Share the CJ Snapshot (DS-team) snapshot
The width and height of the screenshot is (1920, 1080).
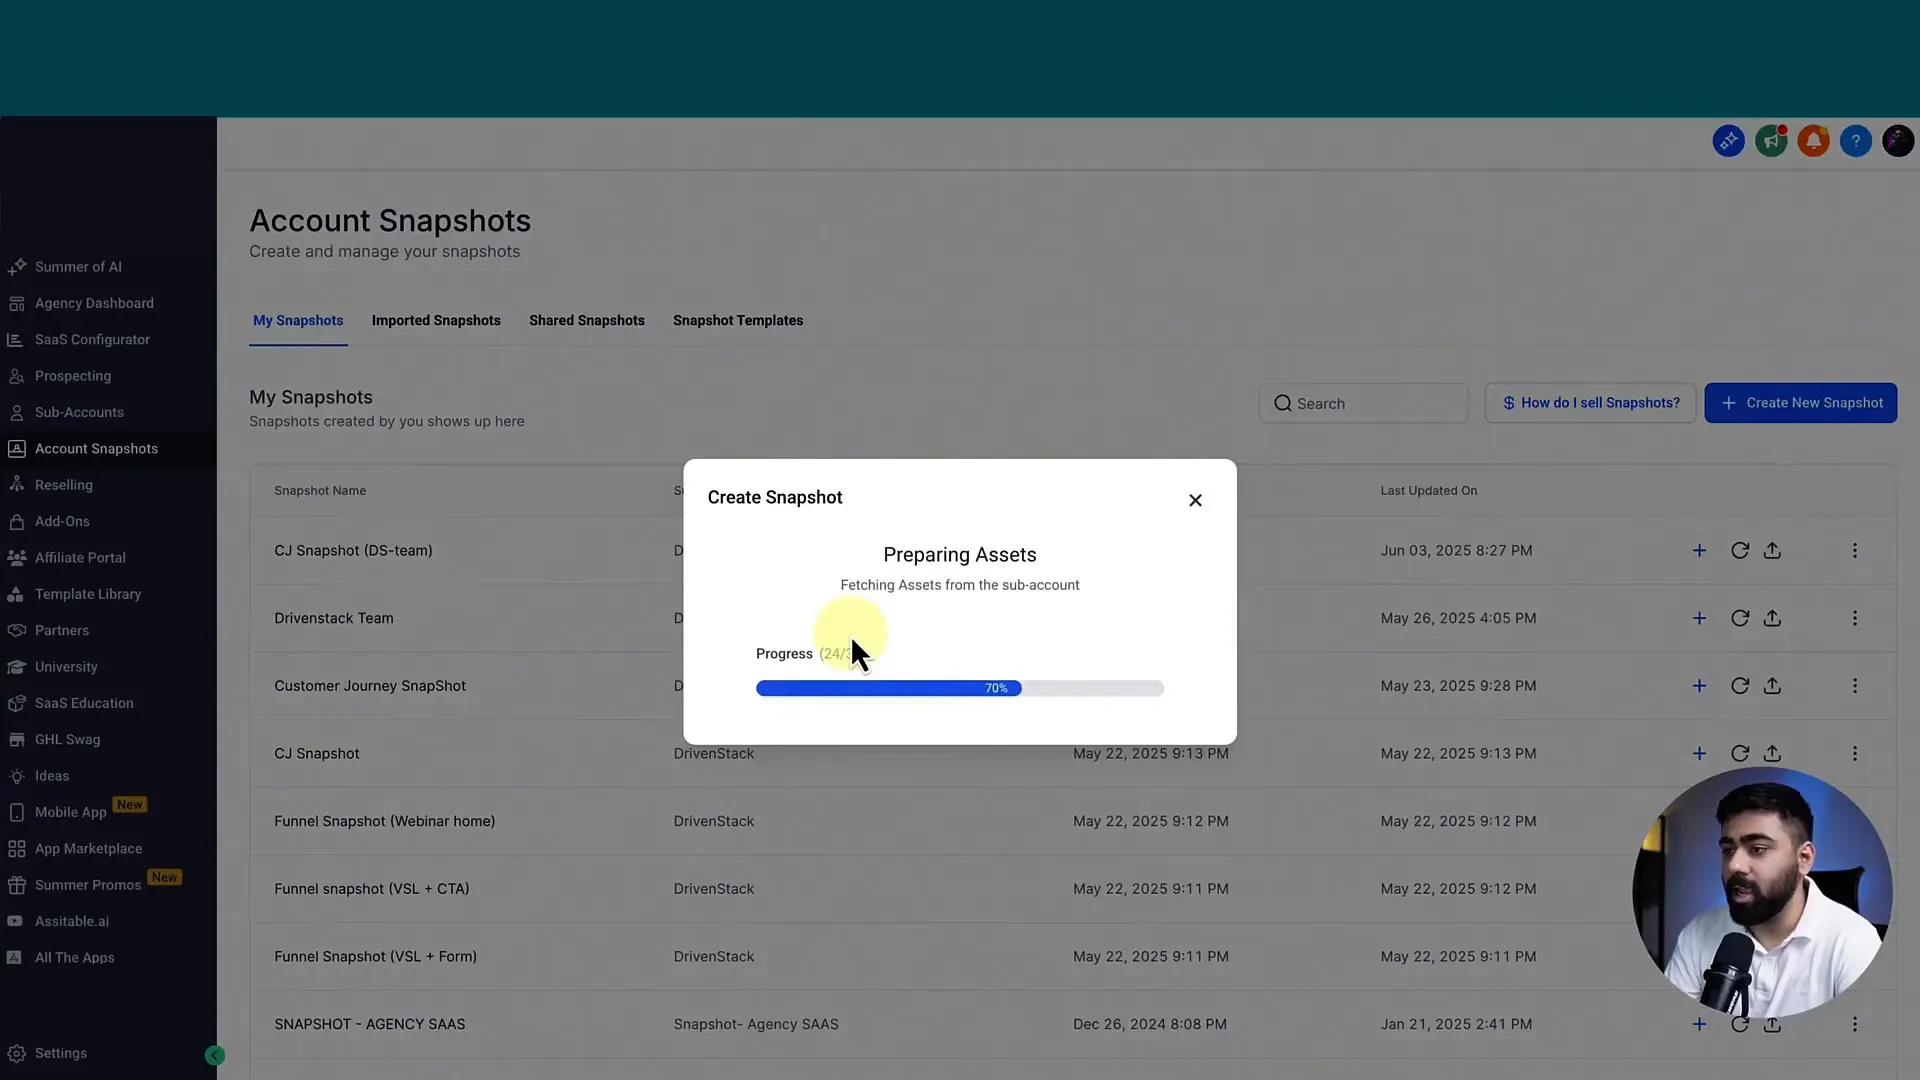[x=1772, y=551]
